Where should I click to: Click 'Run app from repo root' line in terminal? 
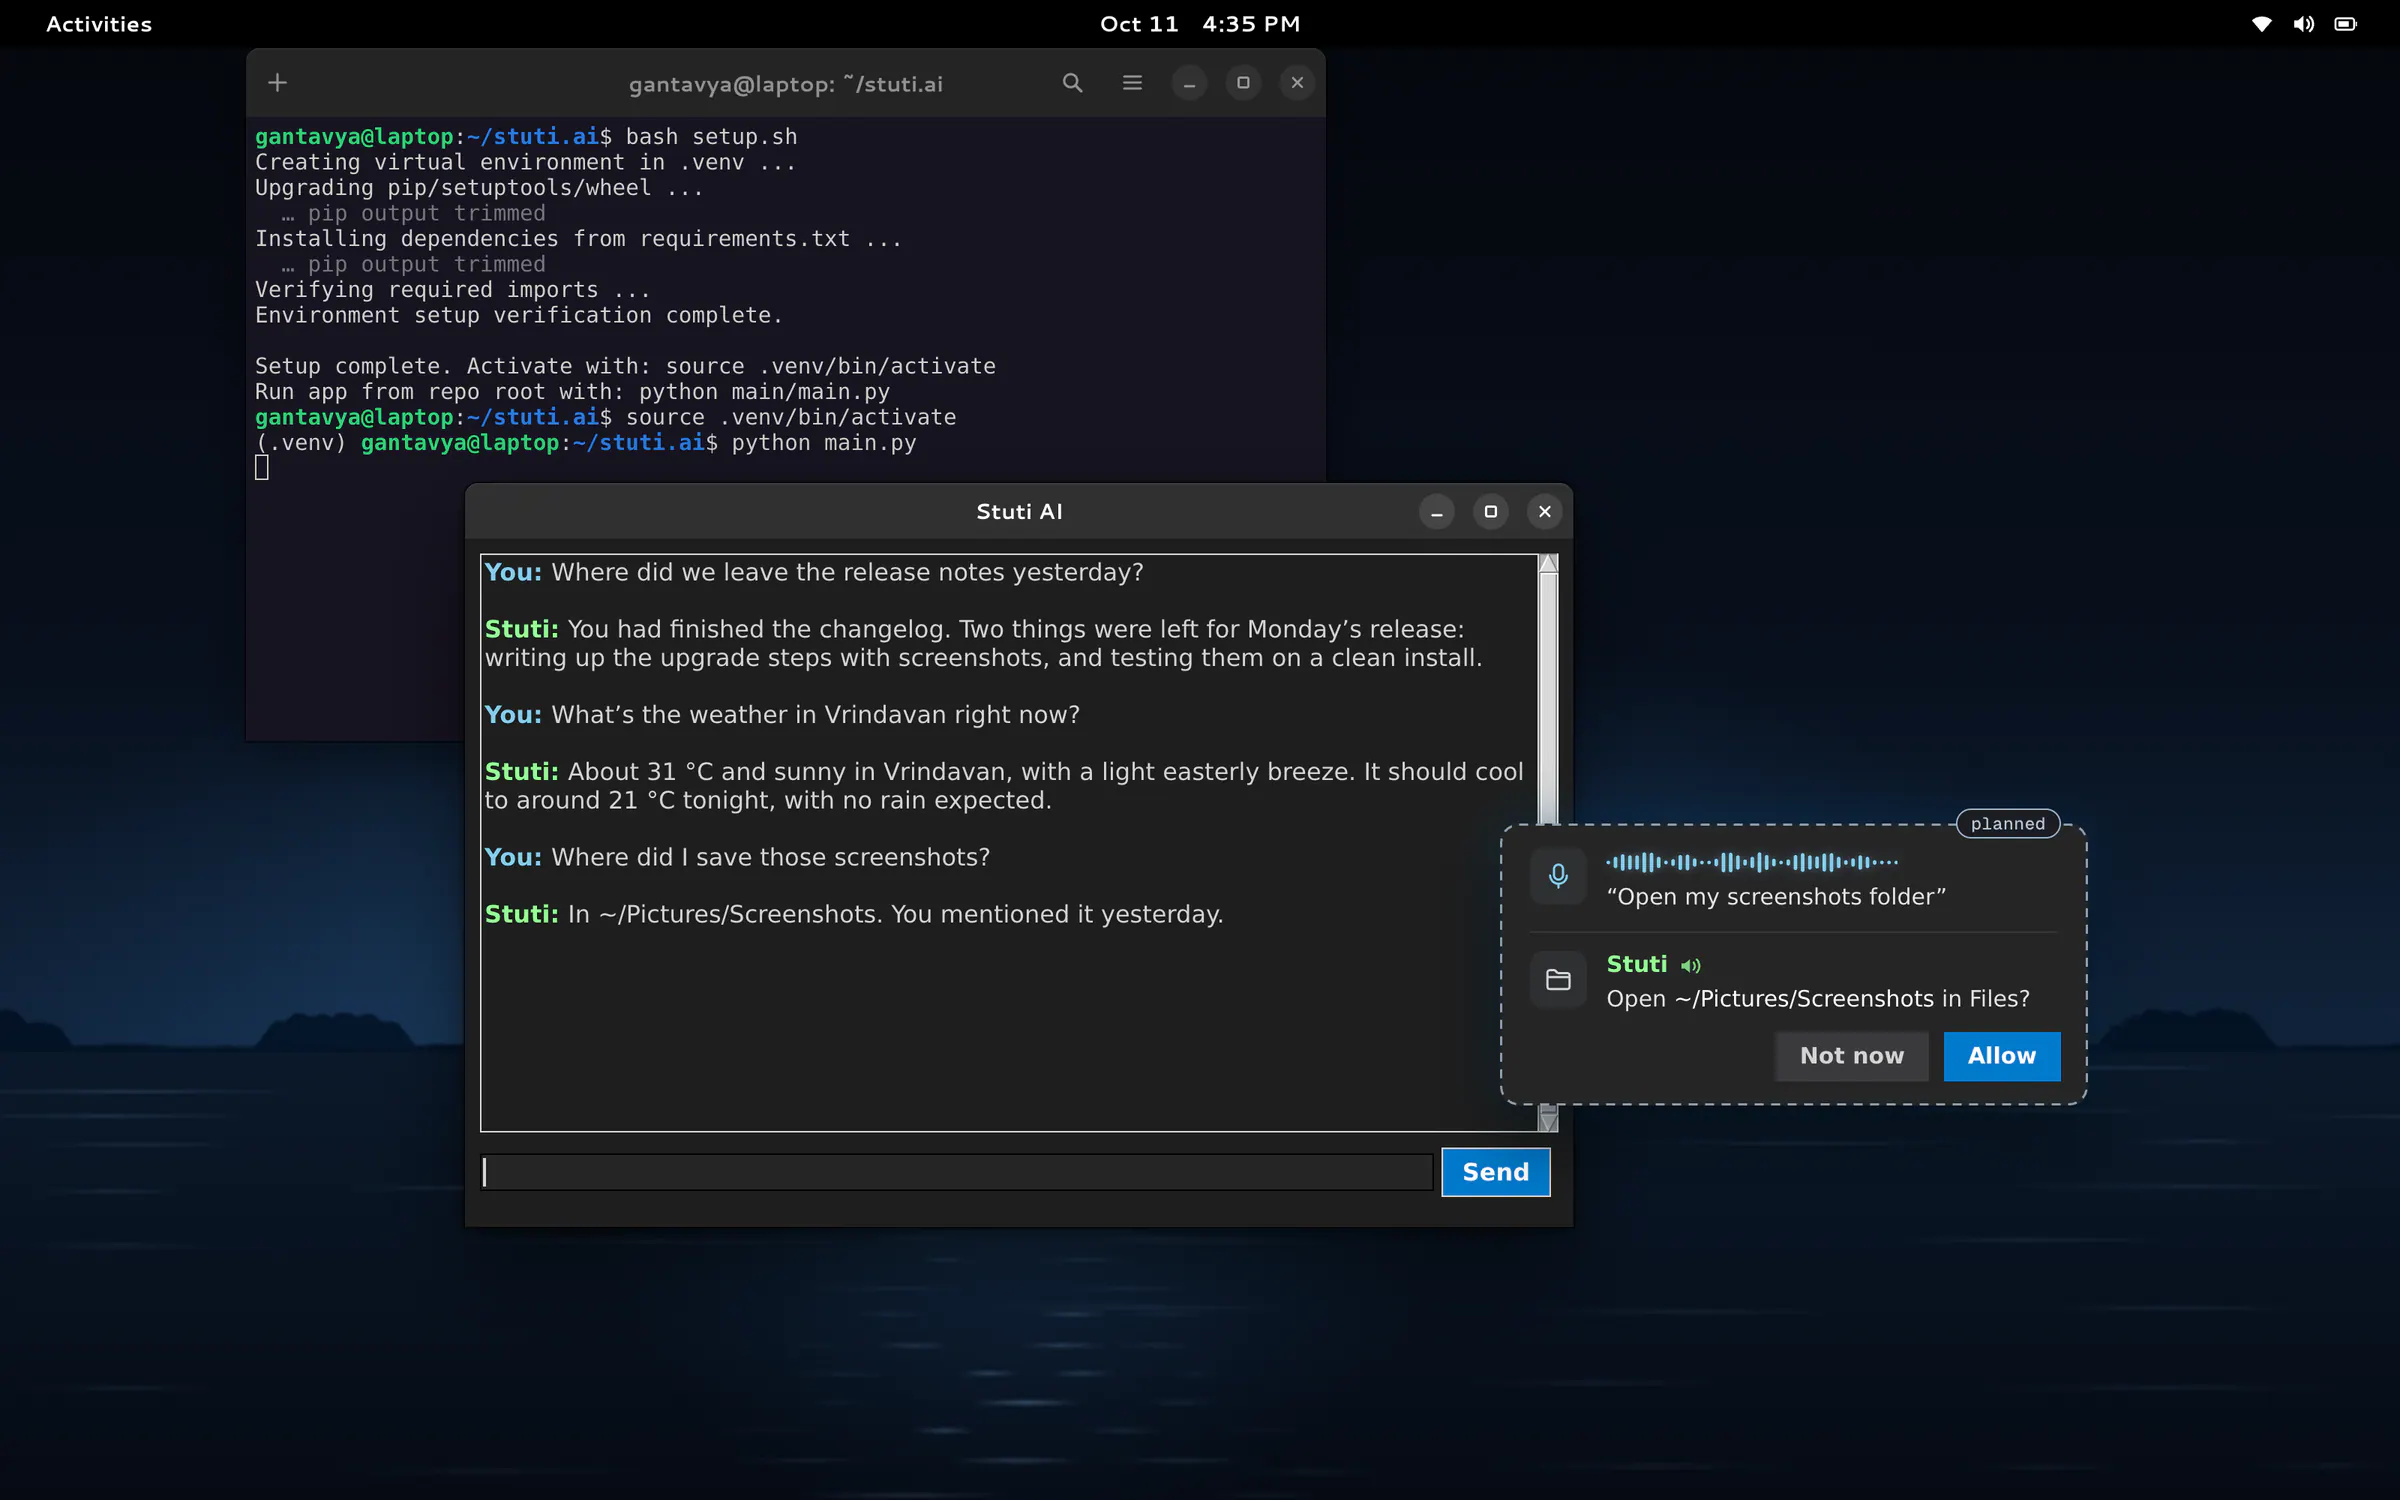pos(572,392)
